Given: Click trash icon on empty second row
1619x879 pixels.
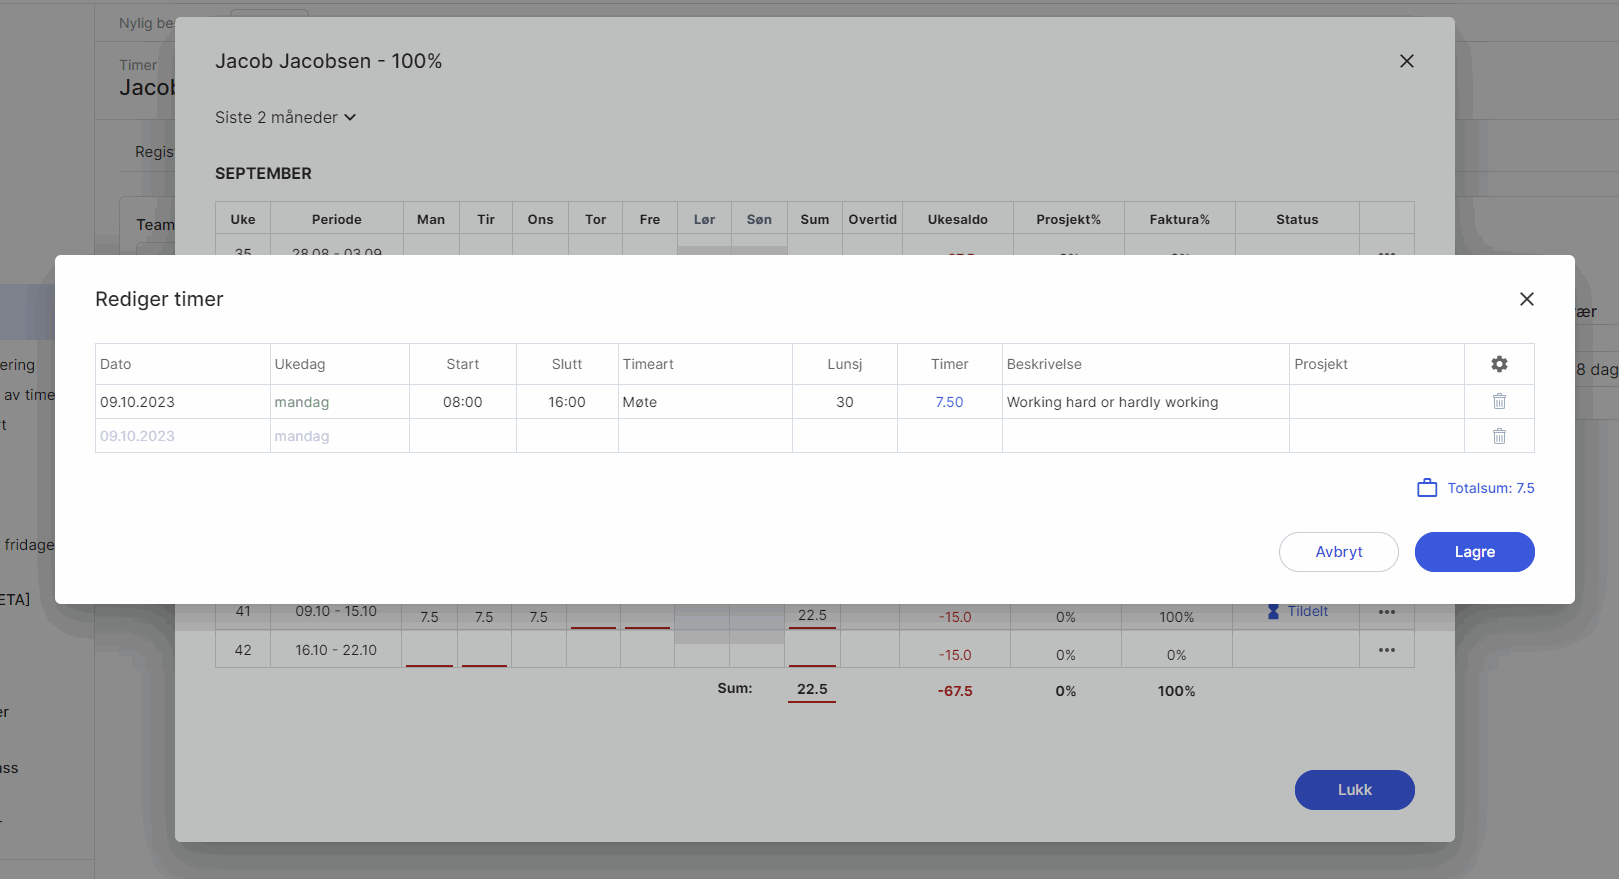Looking at the screenshot, I should coord(1499,436).
